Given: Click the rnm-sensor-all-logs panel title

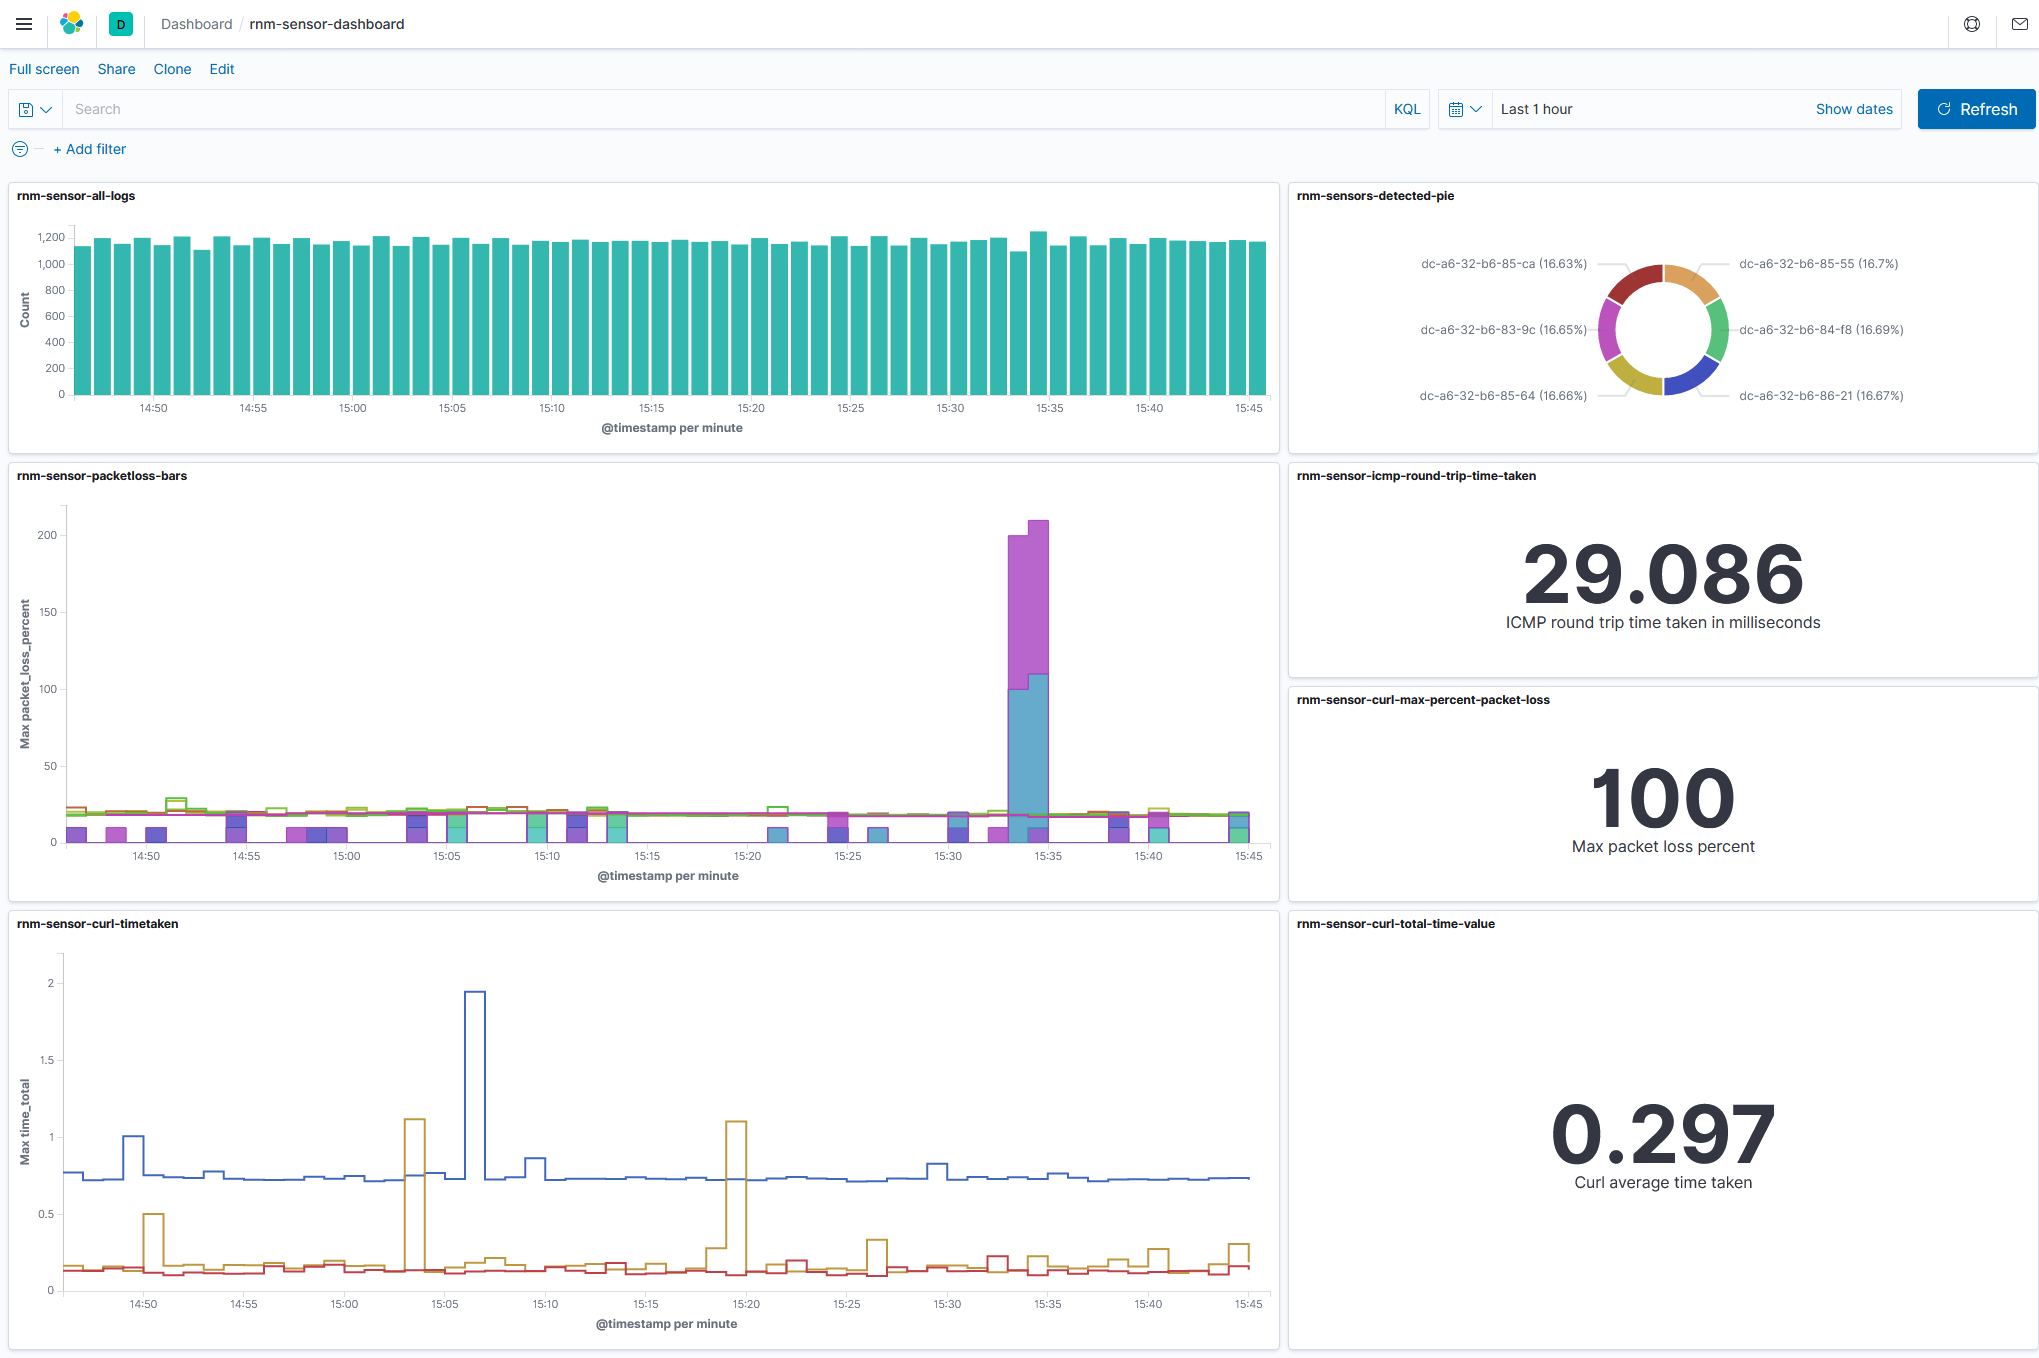Looking at the screenshot, I should point(76,196).
